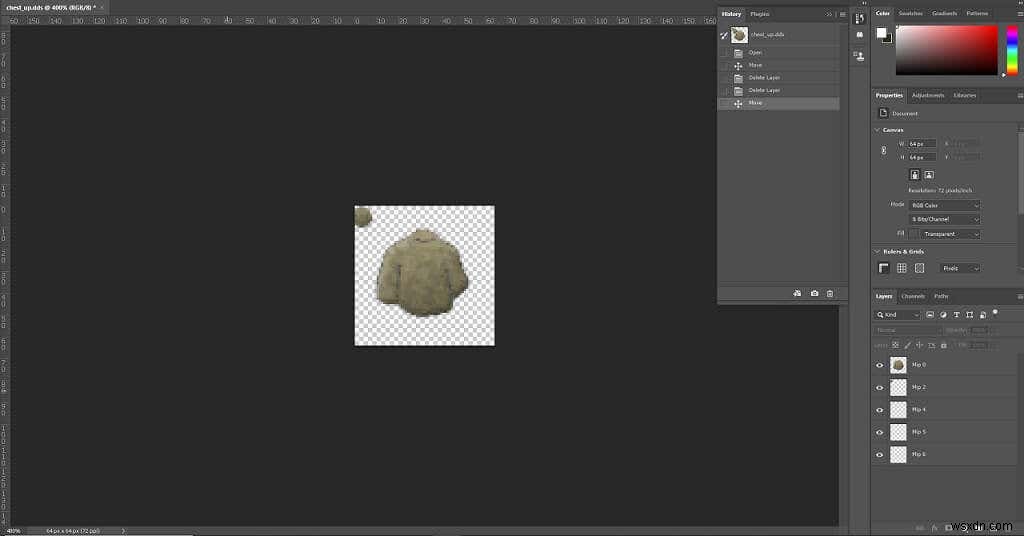Hide the Mip 4 layer
Viewport: 1024px width, 536px height.
pos(880,410)
